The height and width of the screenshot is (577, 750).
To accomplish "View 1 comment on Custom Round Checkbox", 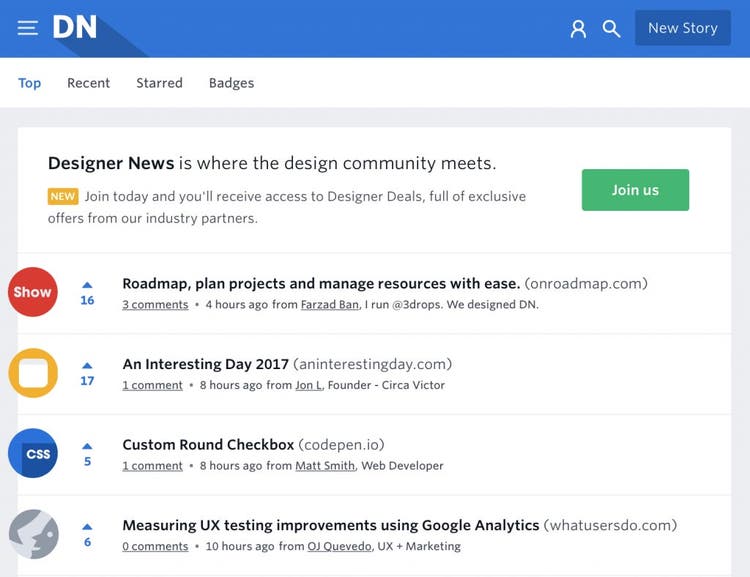I will pyautogui.click(x=153, y=466).
